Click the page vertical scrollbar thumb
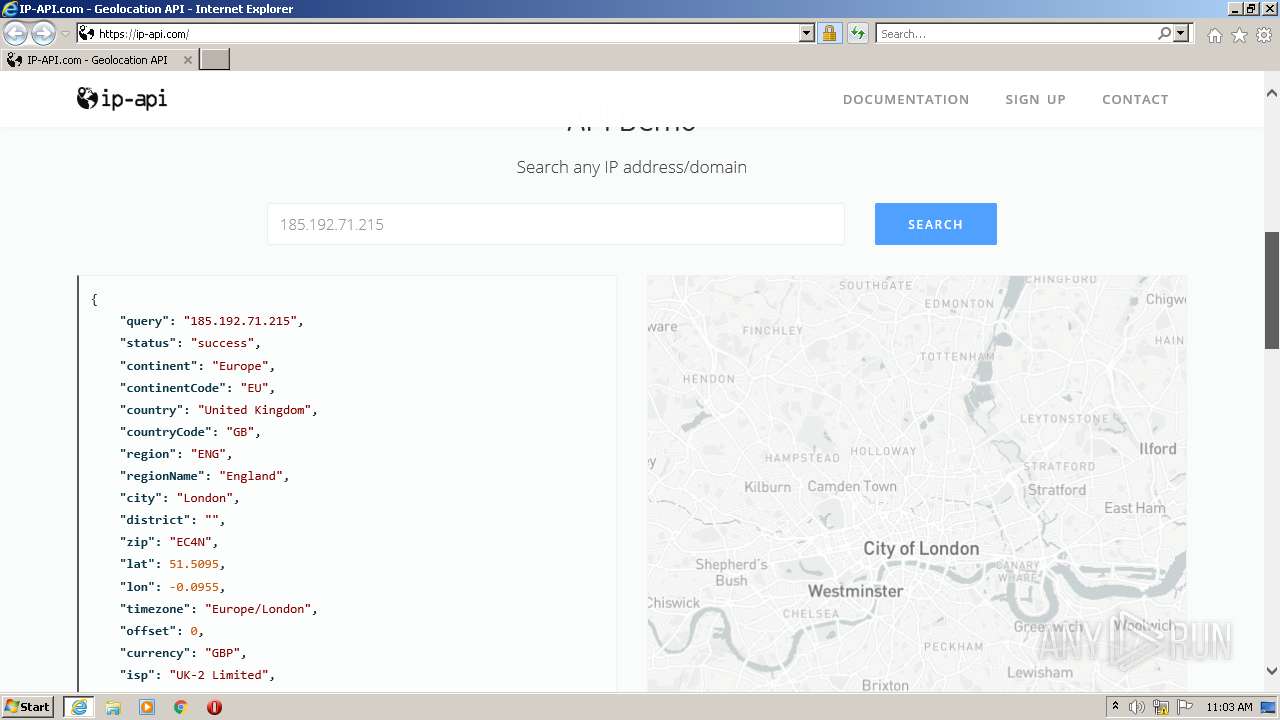This screenshot has width=1280, height=720. coord(1272,290)
